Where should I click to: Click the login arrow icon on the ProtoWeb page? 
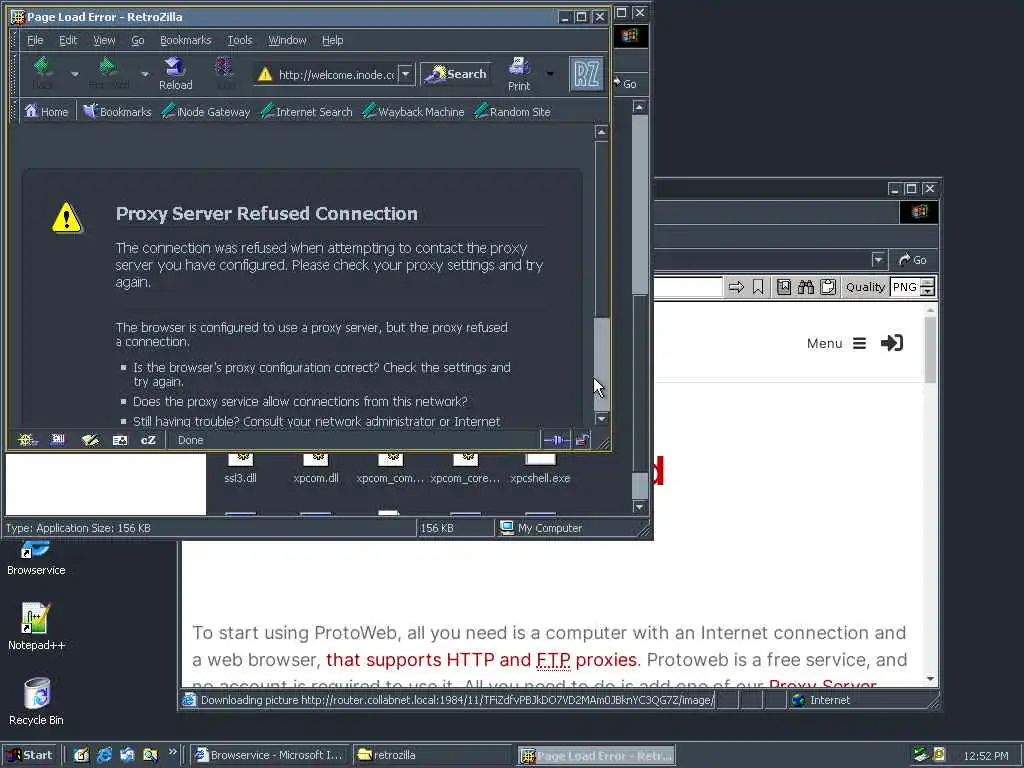point(892,343)
